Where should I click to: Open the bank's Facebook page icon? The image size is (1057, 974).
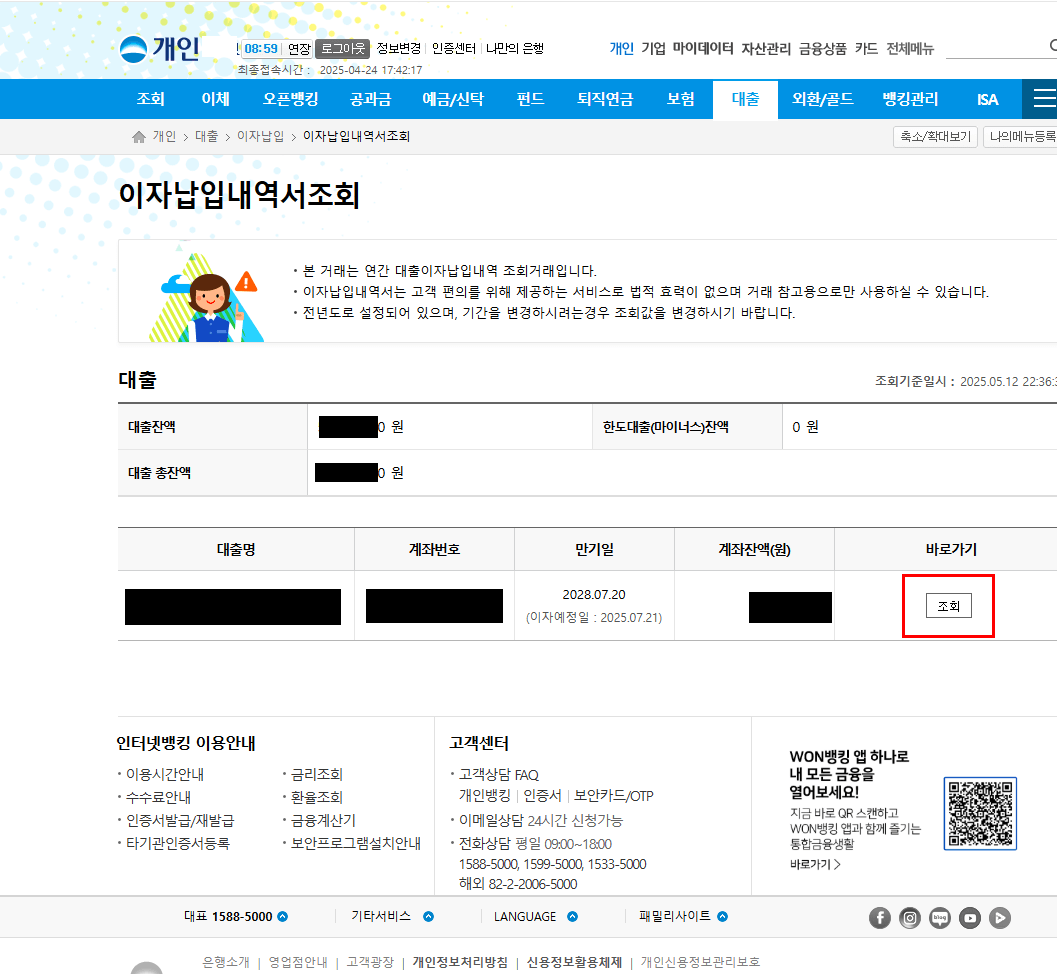880,917
